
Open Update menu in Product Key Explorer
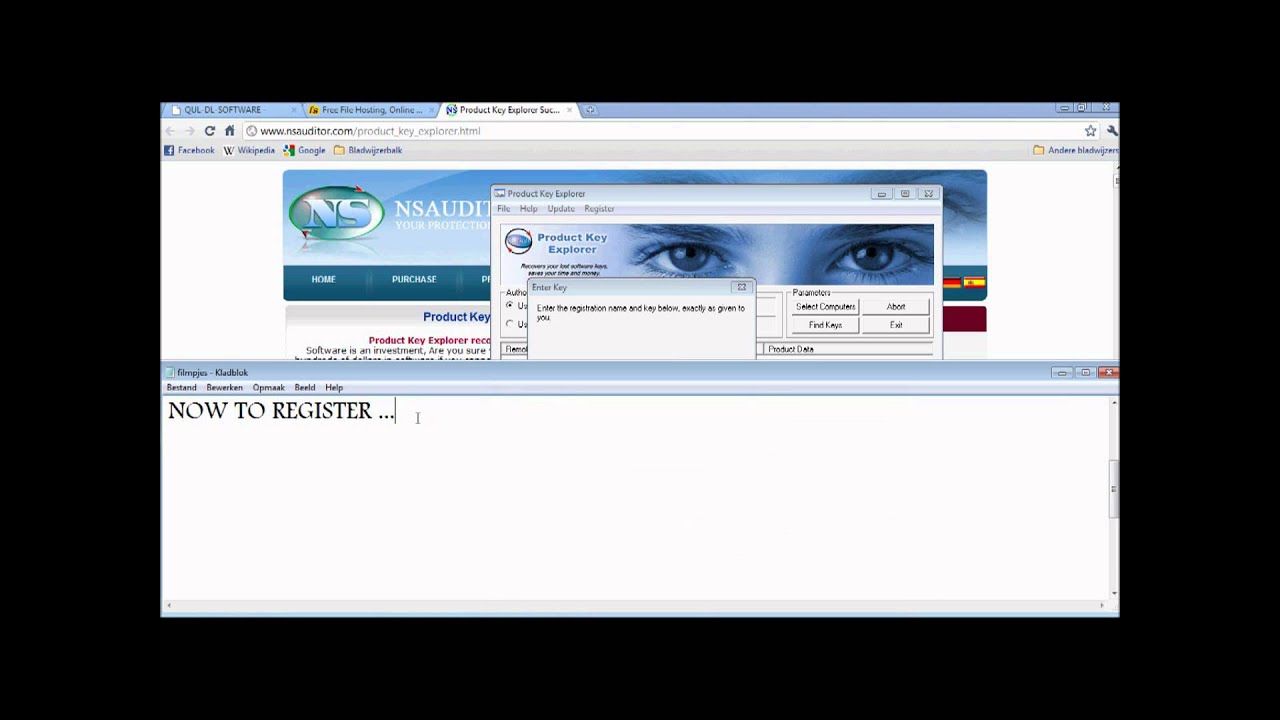[561, 209]
